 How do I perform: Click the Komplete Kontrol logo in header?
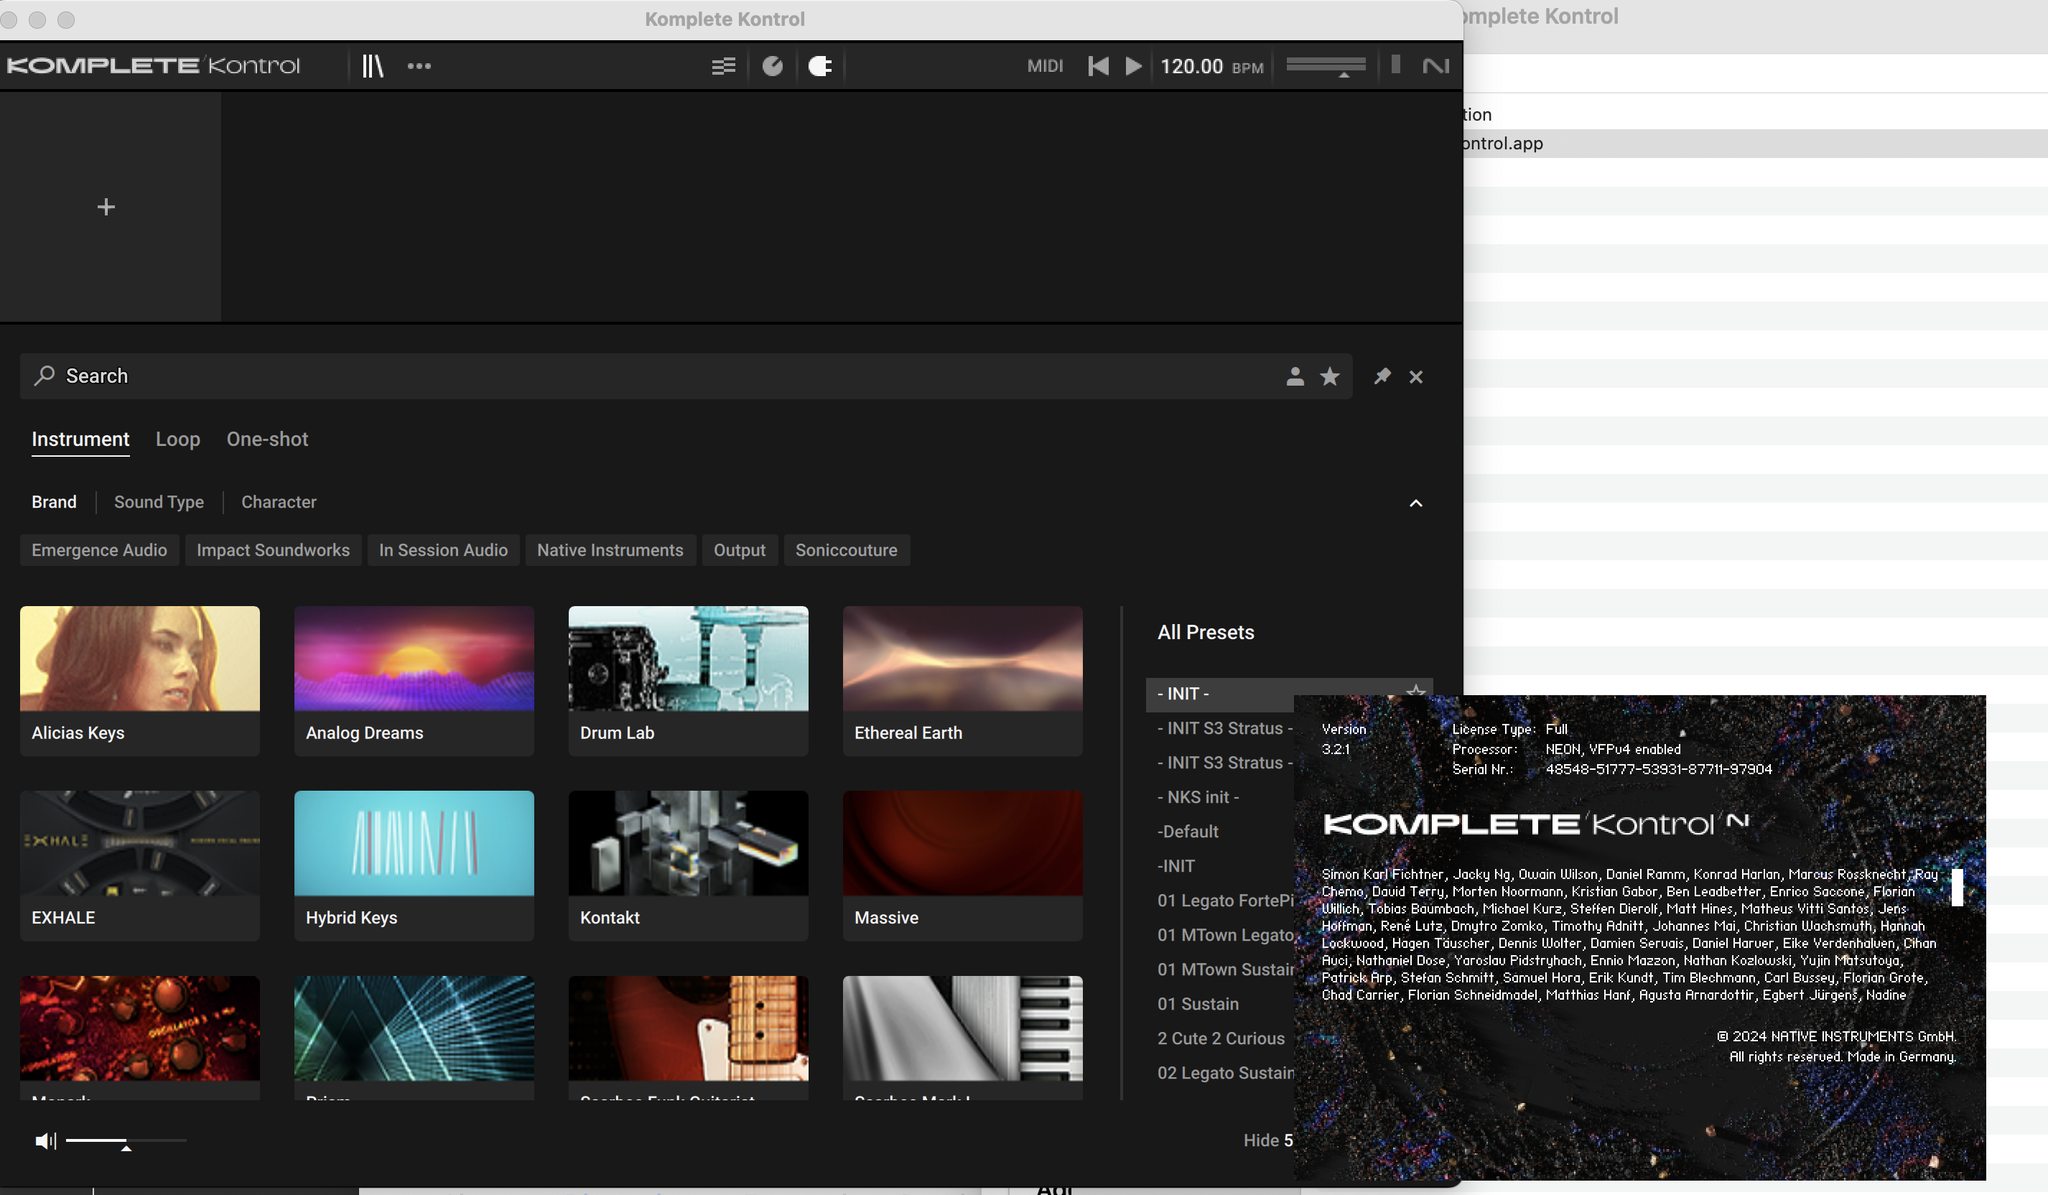(153, 66)
